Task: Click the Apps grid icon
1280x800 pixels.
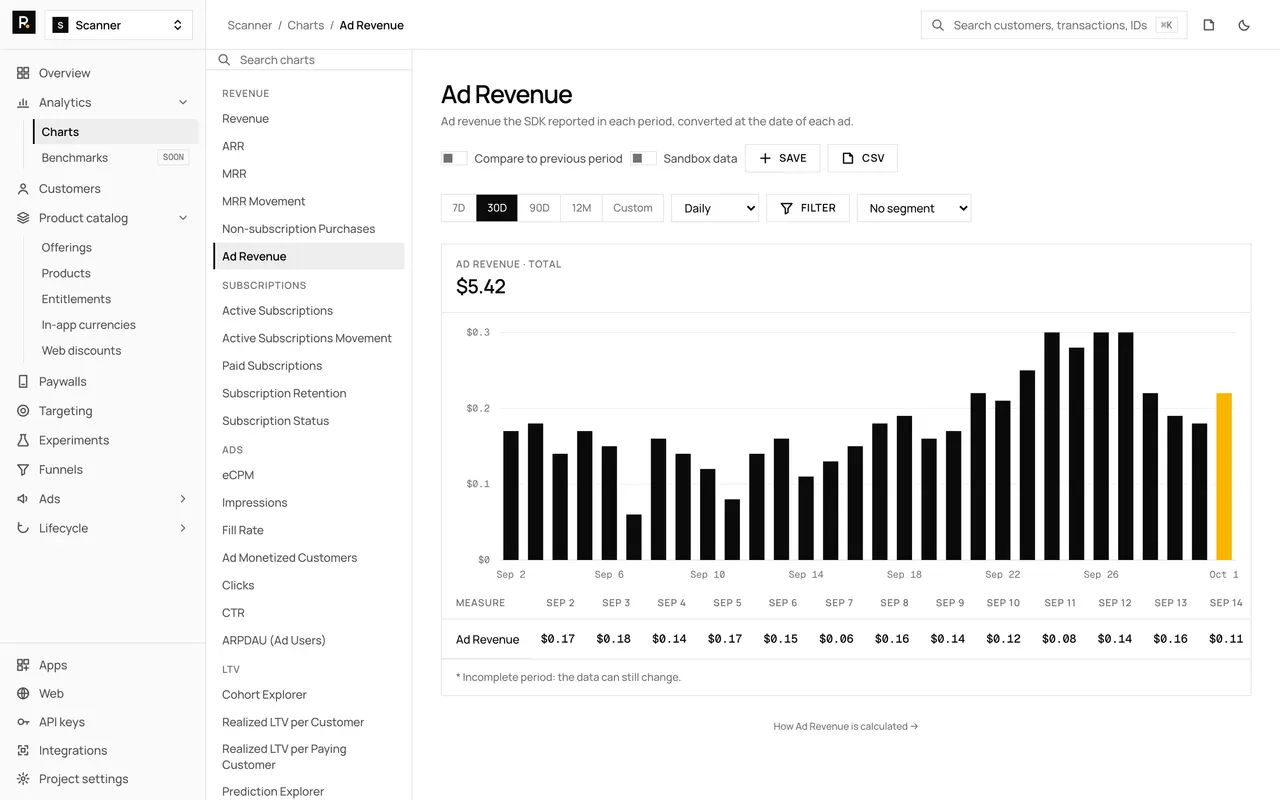Action: click(x=23, y=665)
